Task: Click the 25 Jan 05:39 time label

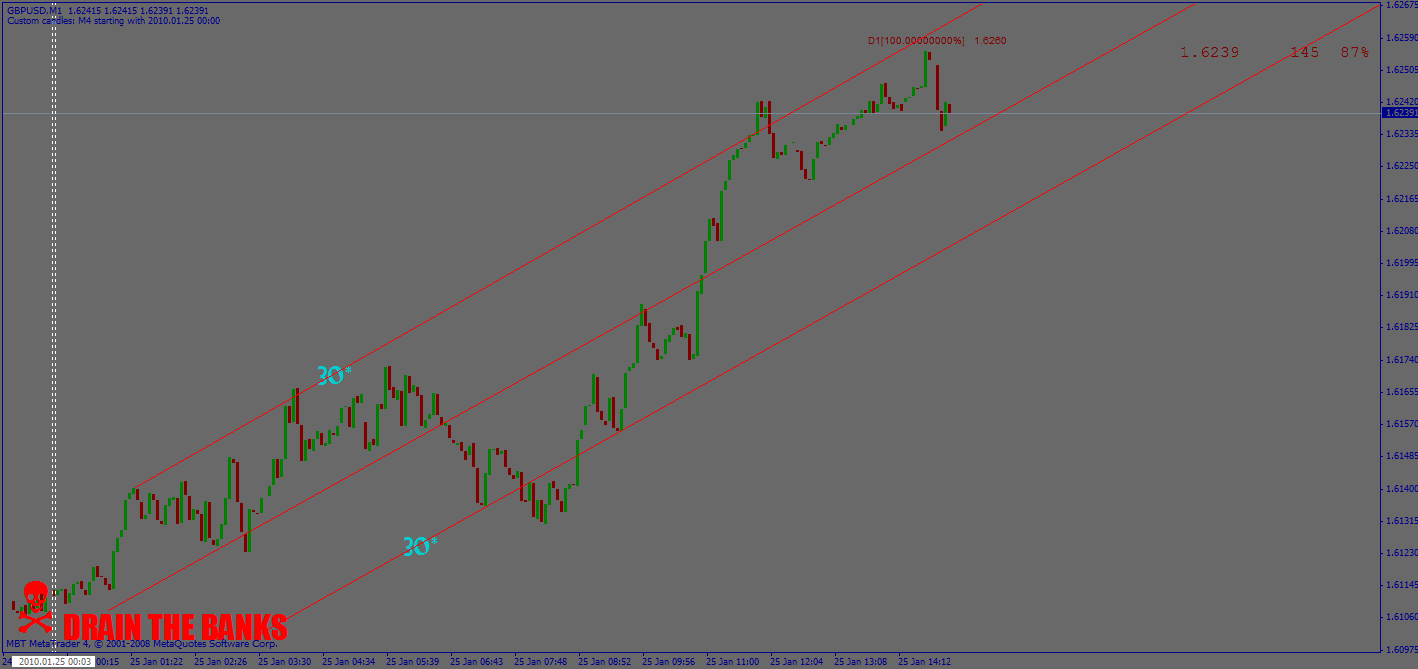Action: (412, 661)
